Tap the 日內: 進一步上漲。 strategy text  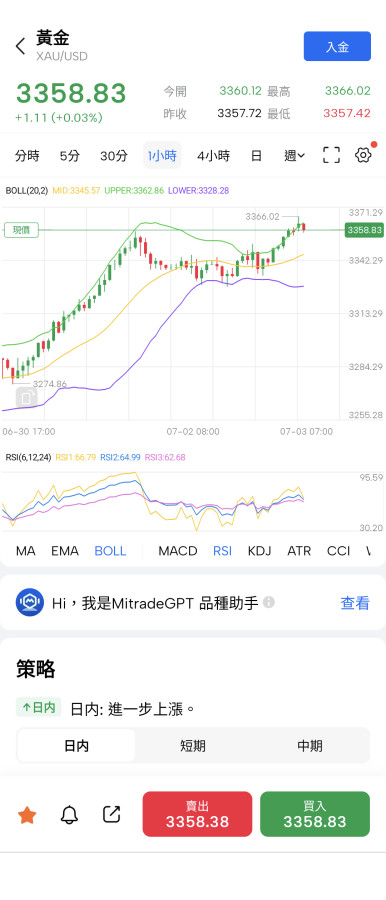133,709
